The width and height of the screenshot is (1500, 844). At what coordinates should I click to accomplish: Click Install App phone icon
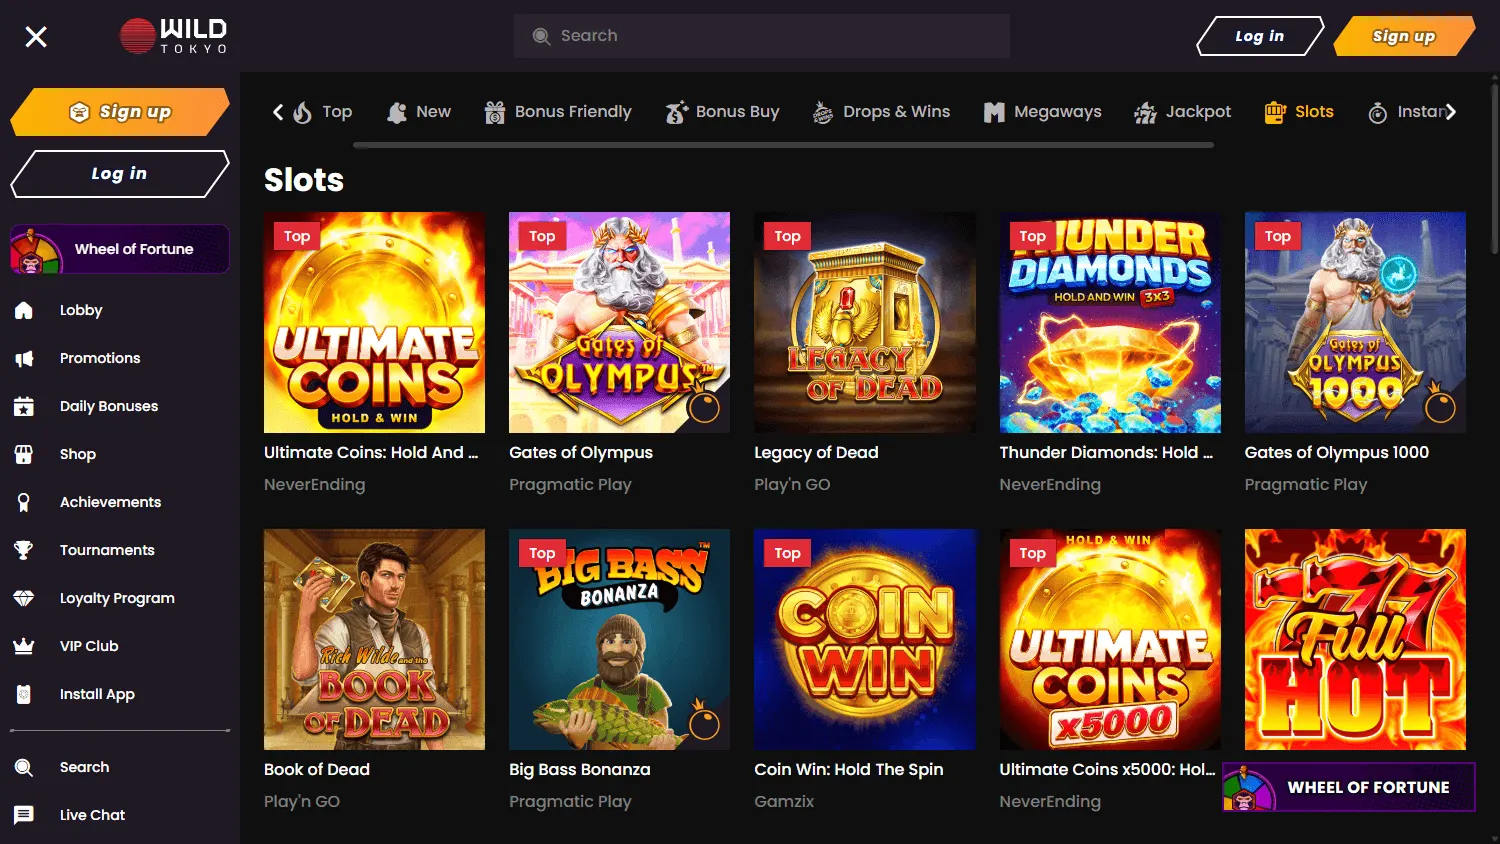[x=24, y=694]
